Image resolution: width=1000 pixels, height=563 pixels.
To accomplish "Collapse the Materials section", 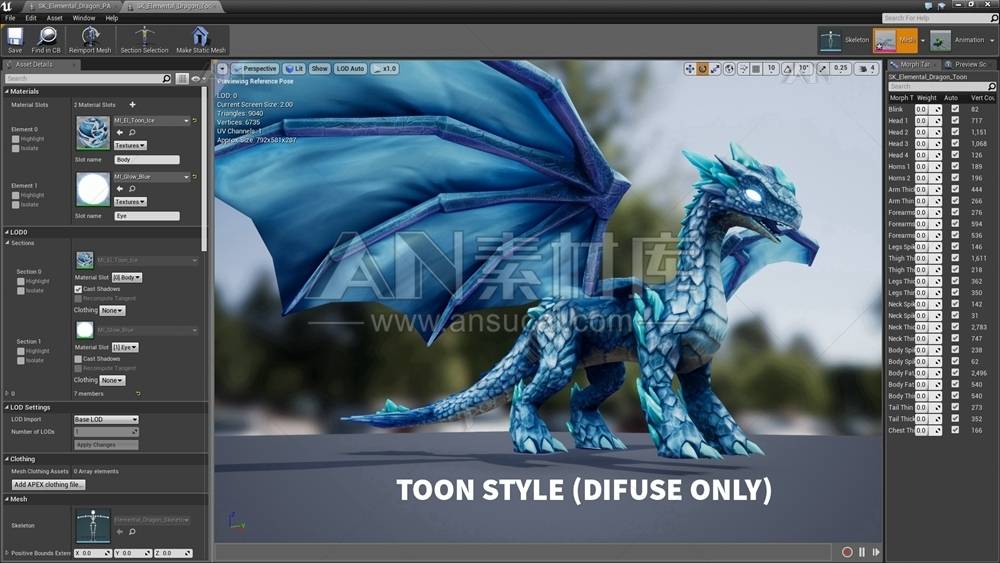I will pos(7,92).
